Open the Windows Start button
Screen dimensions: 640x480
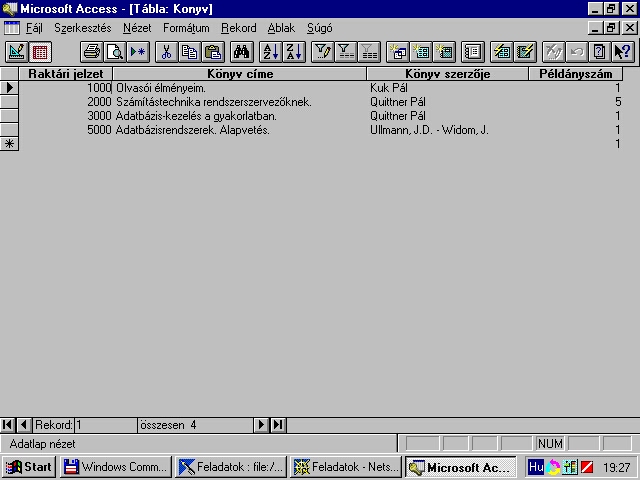click(x=29, y=467)
